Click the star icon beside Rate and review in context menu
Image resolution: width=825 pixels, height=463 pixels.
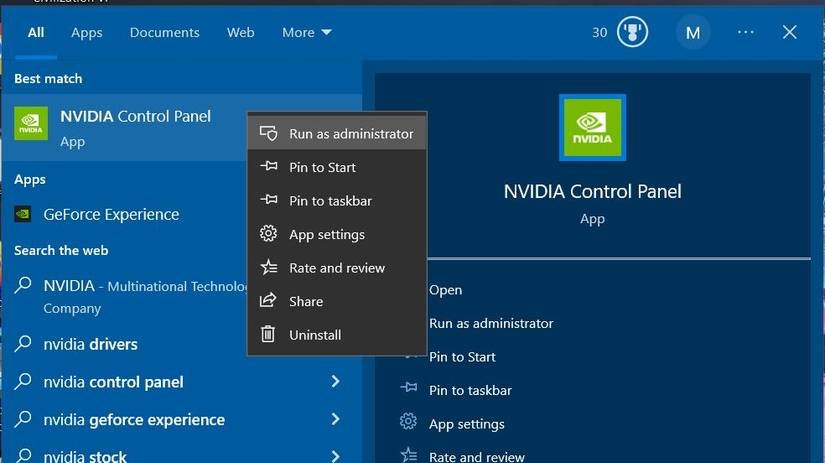(268, 268)
